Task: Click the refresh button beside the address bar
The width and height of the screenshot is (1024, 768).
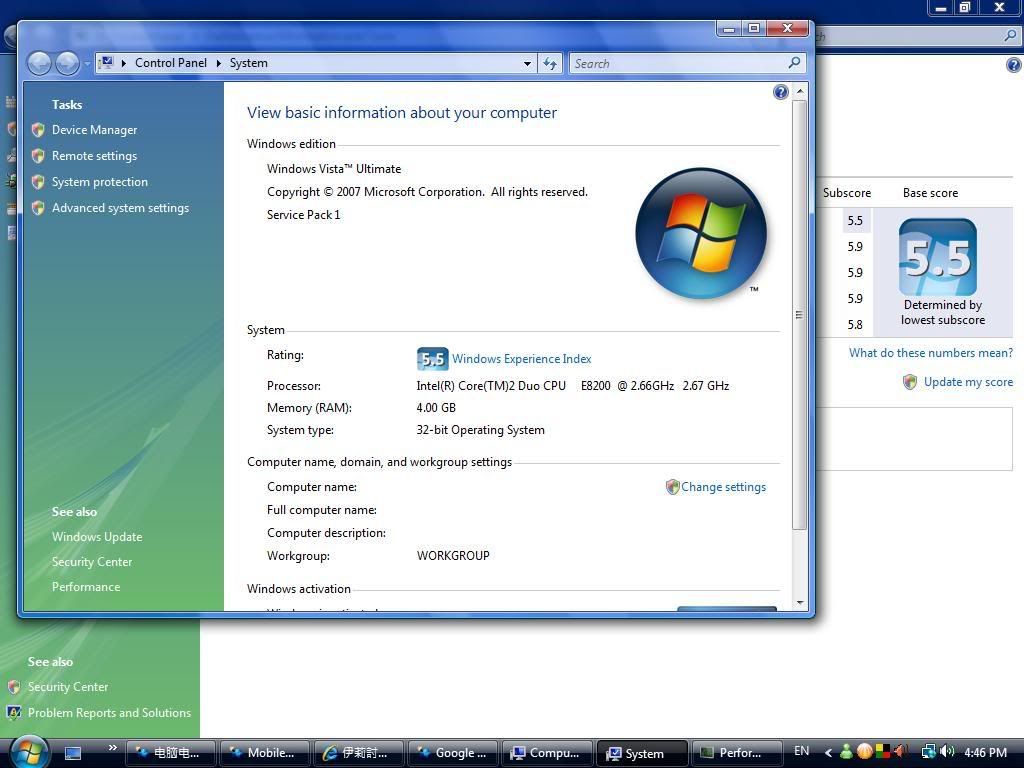Action: point(550,63)
